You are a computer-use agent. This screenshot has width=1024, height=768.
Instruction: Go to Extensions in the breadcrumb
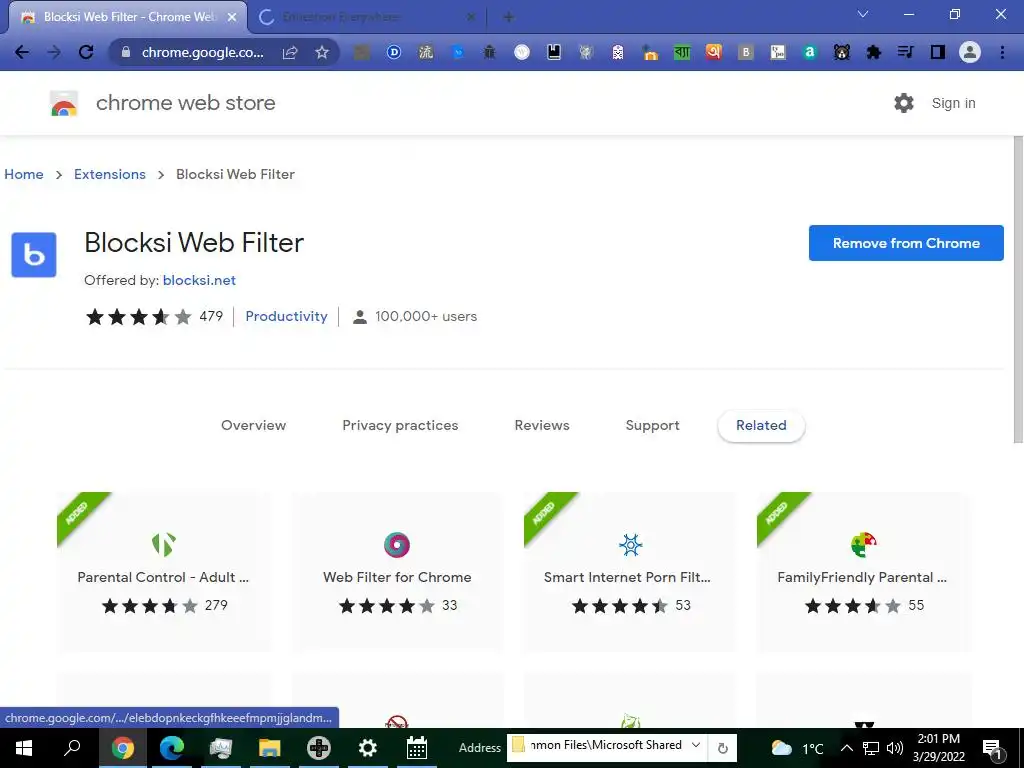tap(110, 174)
